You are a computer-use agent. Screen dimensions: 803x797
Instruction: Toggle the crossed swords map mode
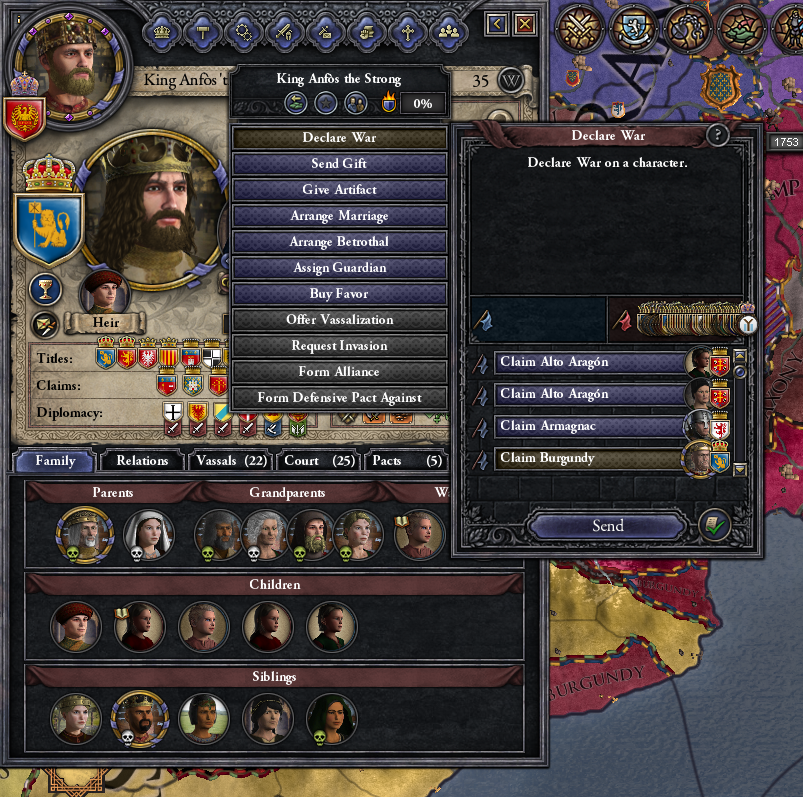point(580,28)
